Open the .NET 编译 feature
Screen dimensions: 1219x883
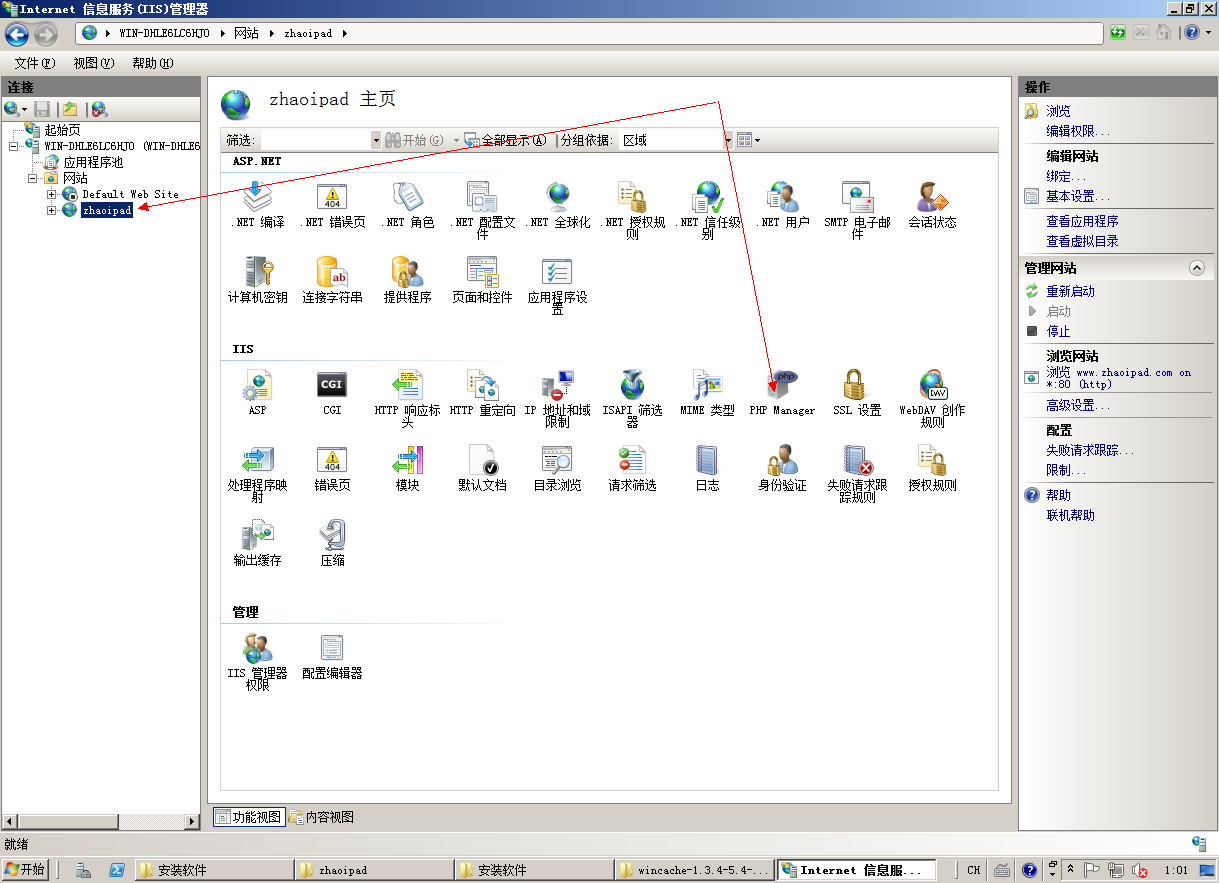click(x=257, y=205)
